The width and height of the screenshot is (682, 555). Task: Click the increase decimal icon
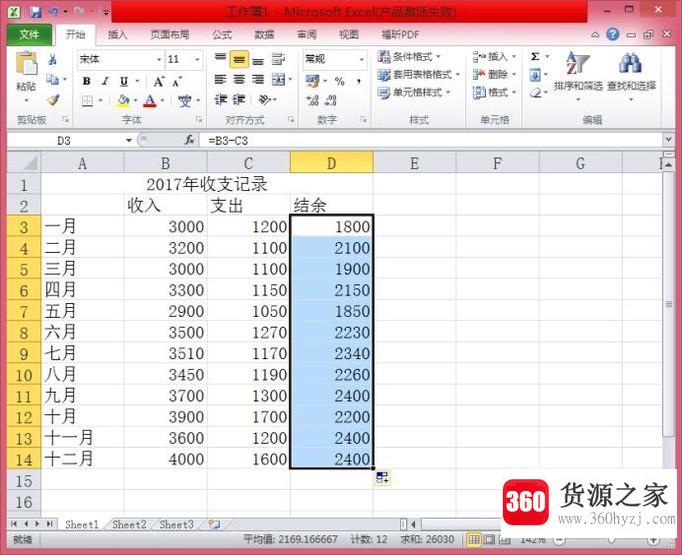coord(312,100)
